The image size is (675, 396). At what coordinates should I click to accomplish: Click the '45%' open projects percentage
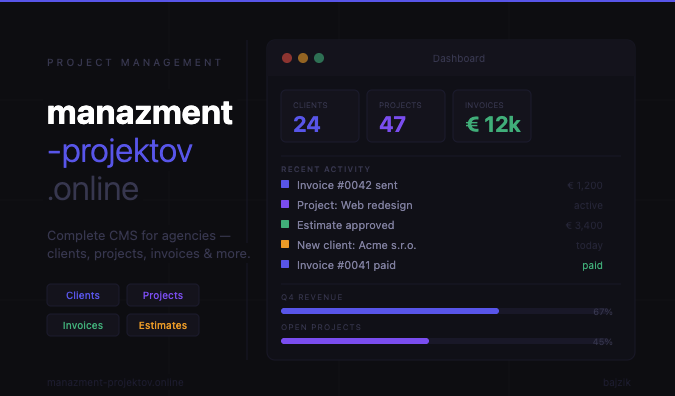coord(603,342)
